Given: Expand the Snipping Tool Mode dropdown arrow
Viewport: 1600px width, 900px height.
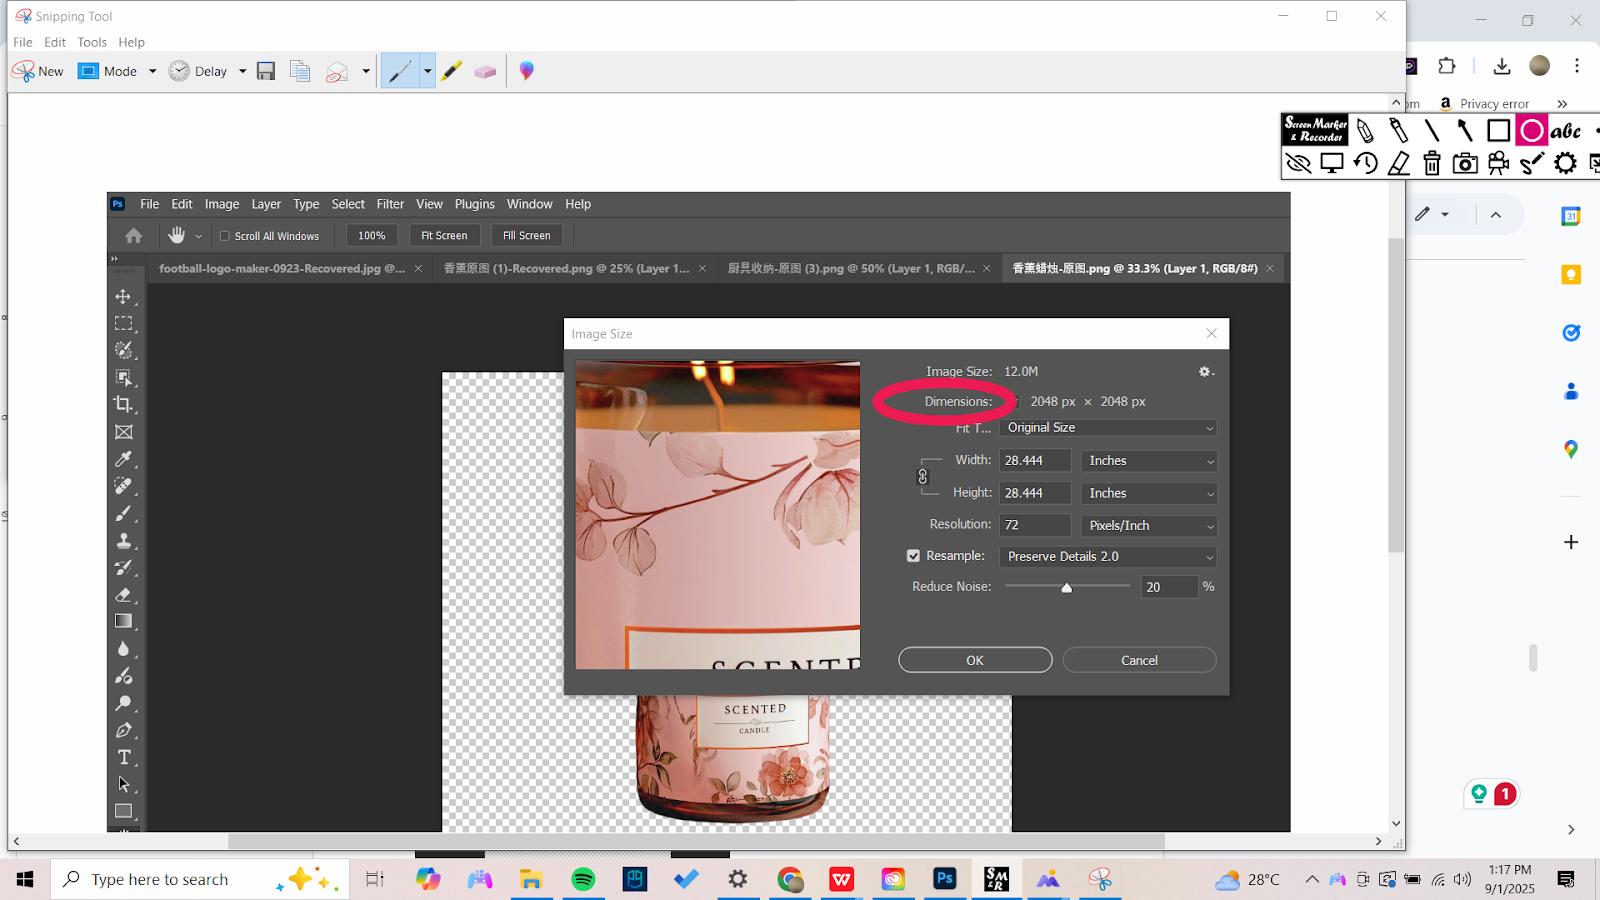Looking at the screenshot, I should [152, 71].
